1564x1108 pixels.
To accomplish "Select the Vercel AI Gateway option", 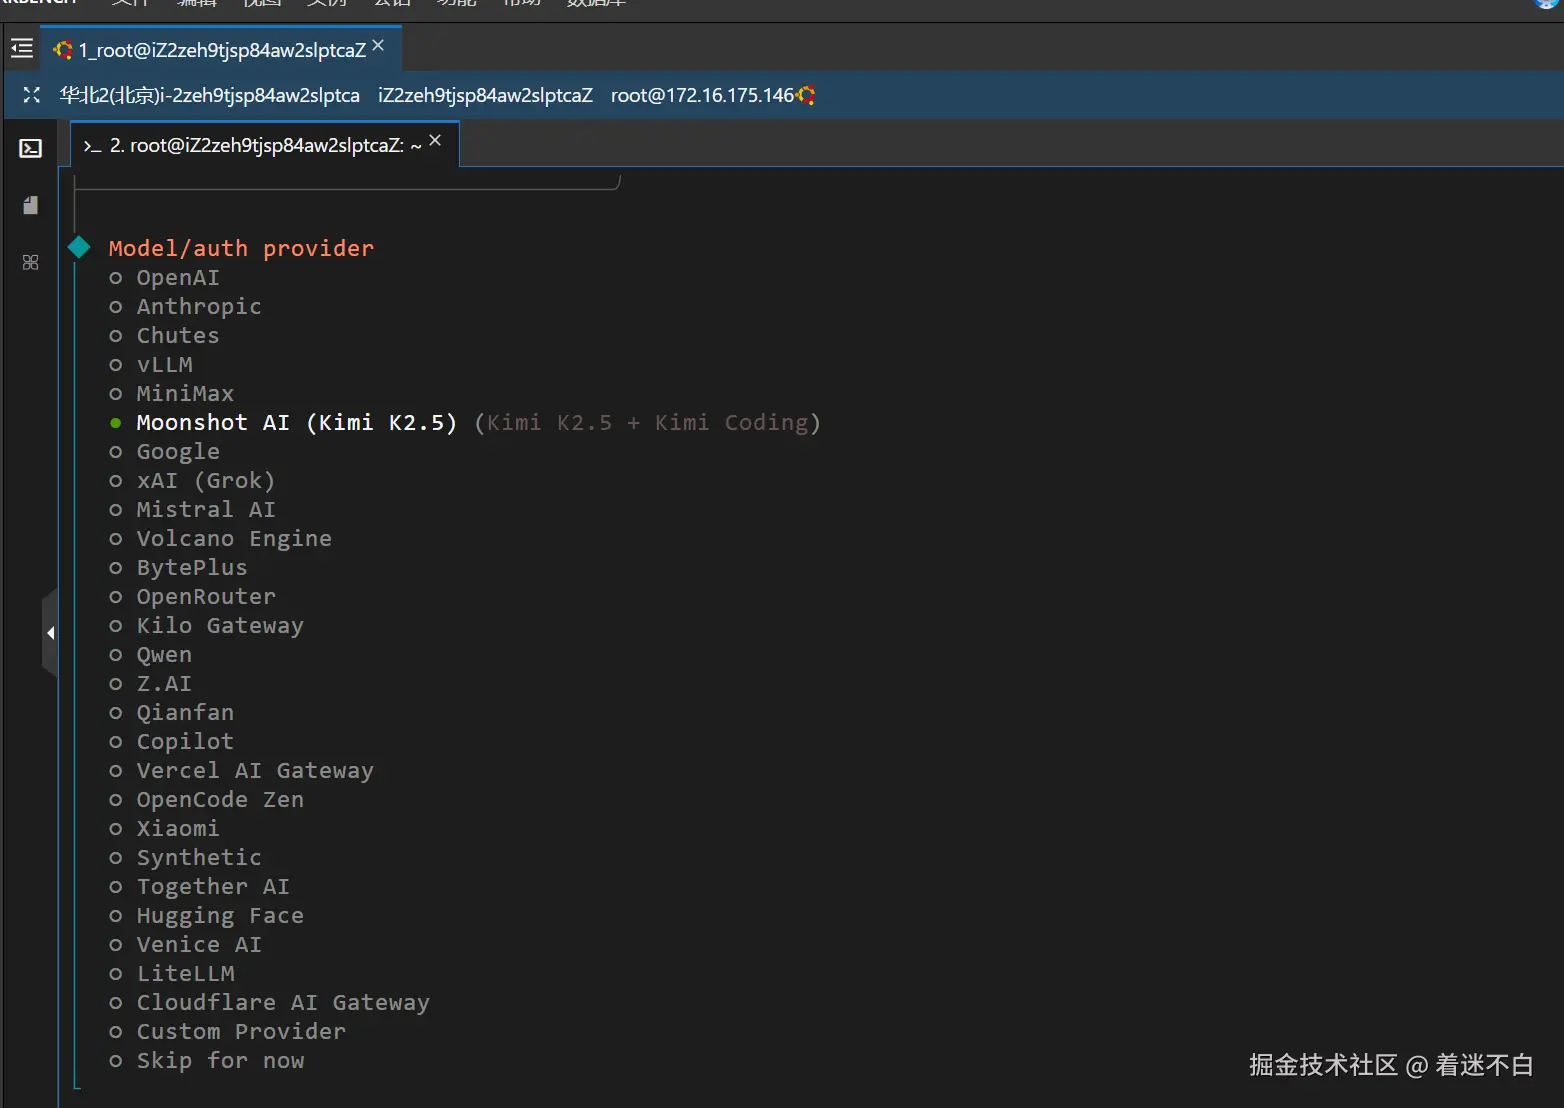I will pos(241,771).
